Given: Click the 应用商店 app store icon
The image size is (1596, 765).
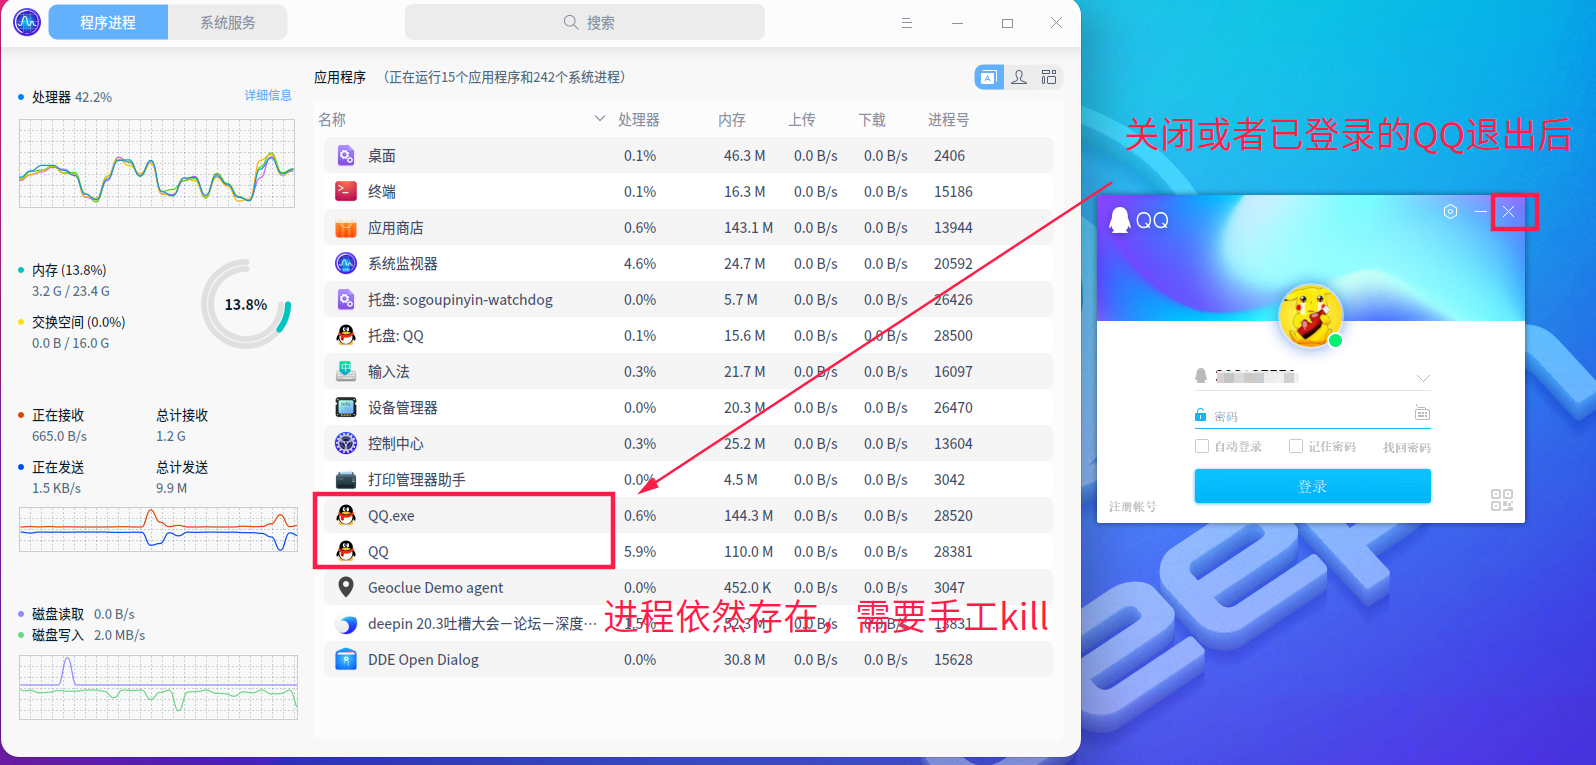Looking at the screenshot, I should pos(346,228).
